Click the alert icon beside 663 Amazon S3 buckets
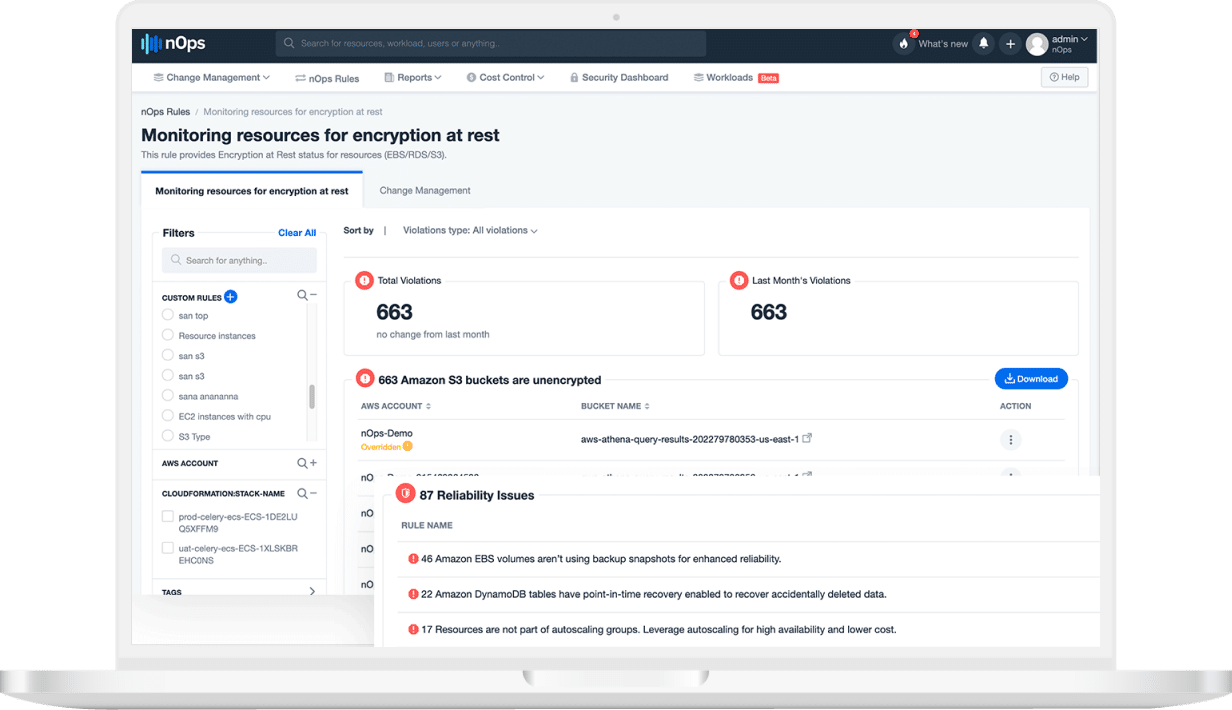Viewport: 1232px width, 710px height. pos(365,380)
